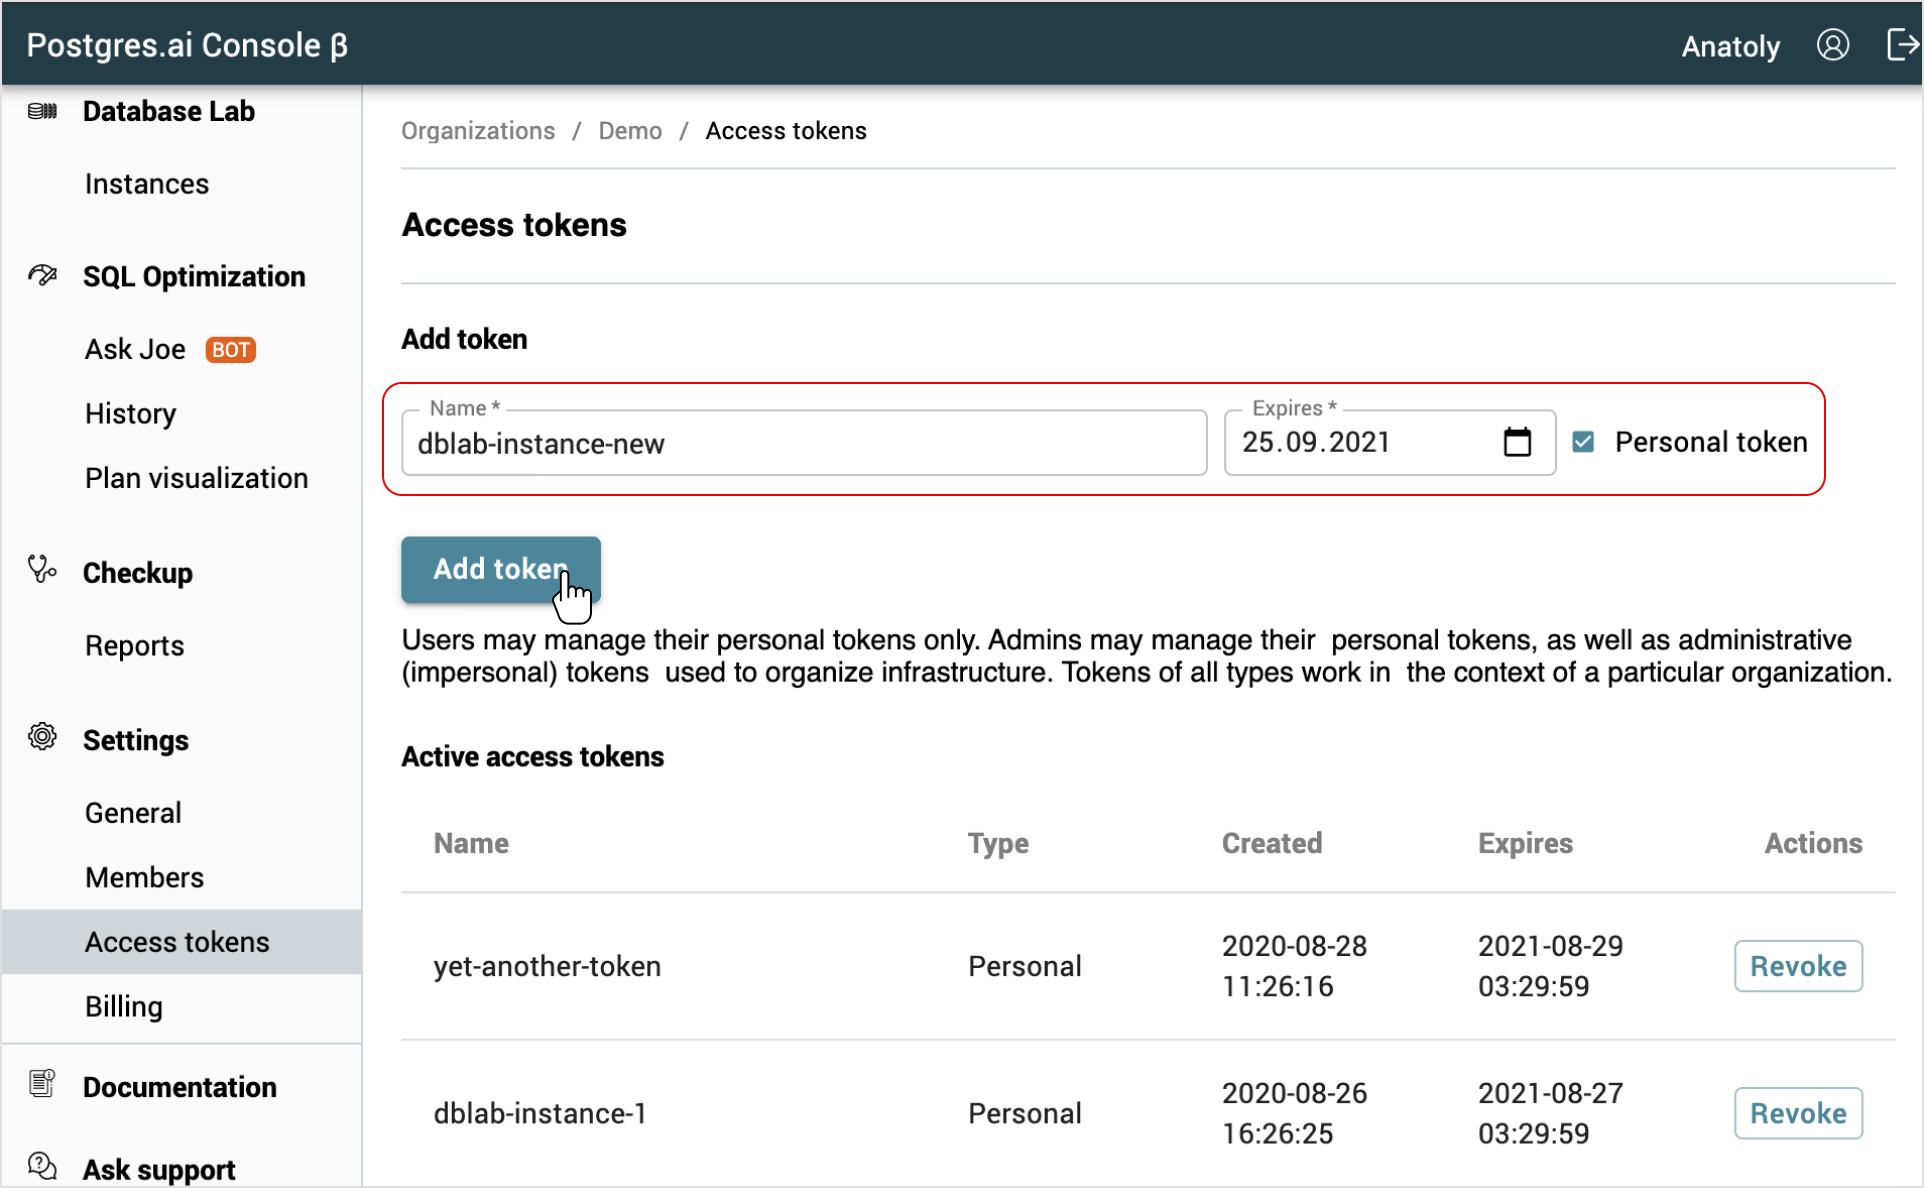Screen dimensions: 1924x1188
Task: Go to History in the sidebar
Action: pos(130,414)
